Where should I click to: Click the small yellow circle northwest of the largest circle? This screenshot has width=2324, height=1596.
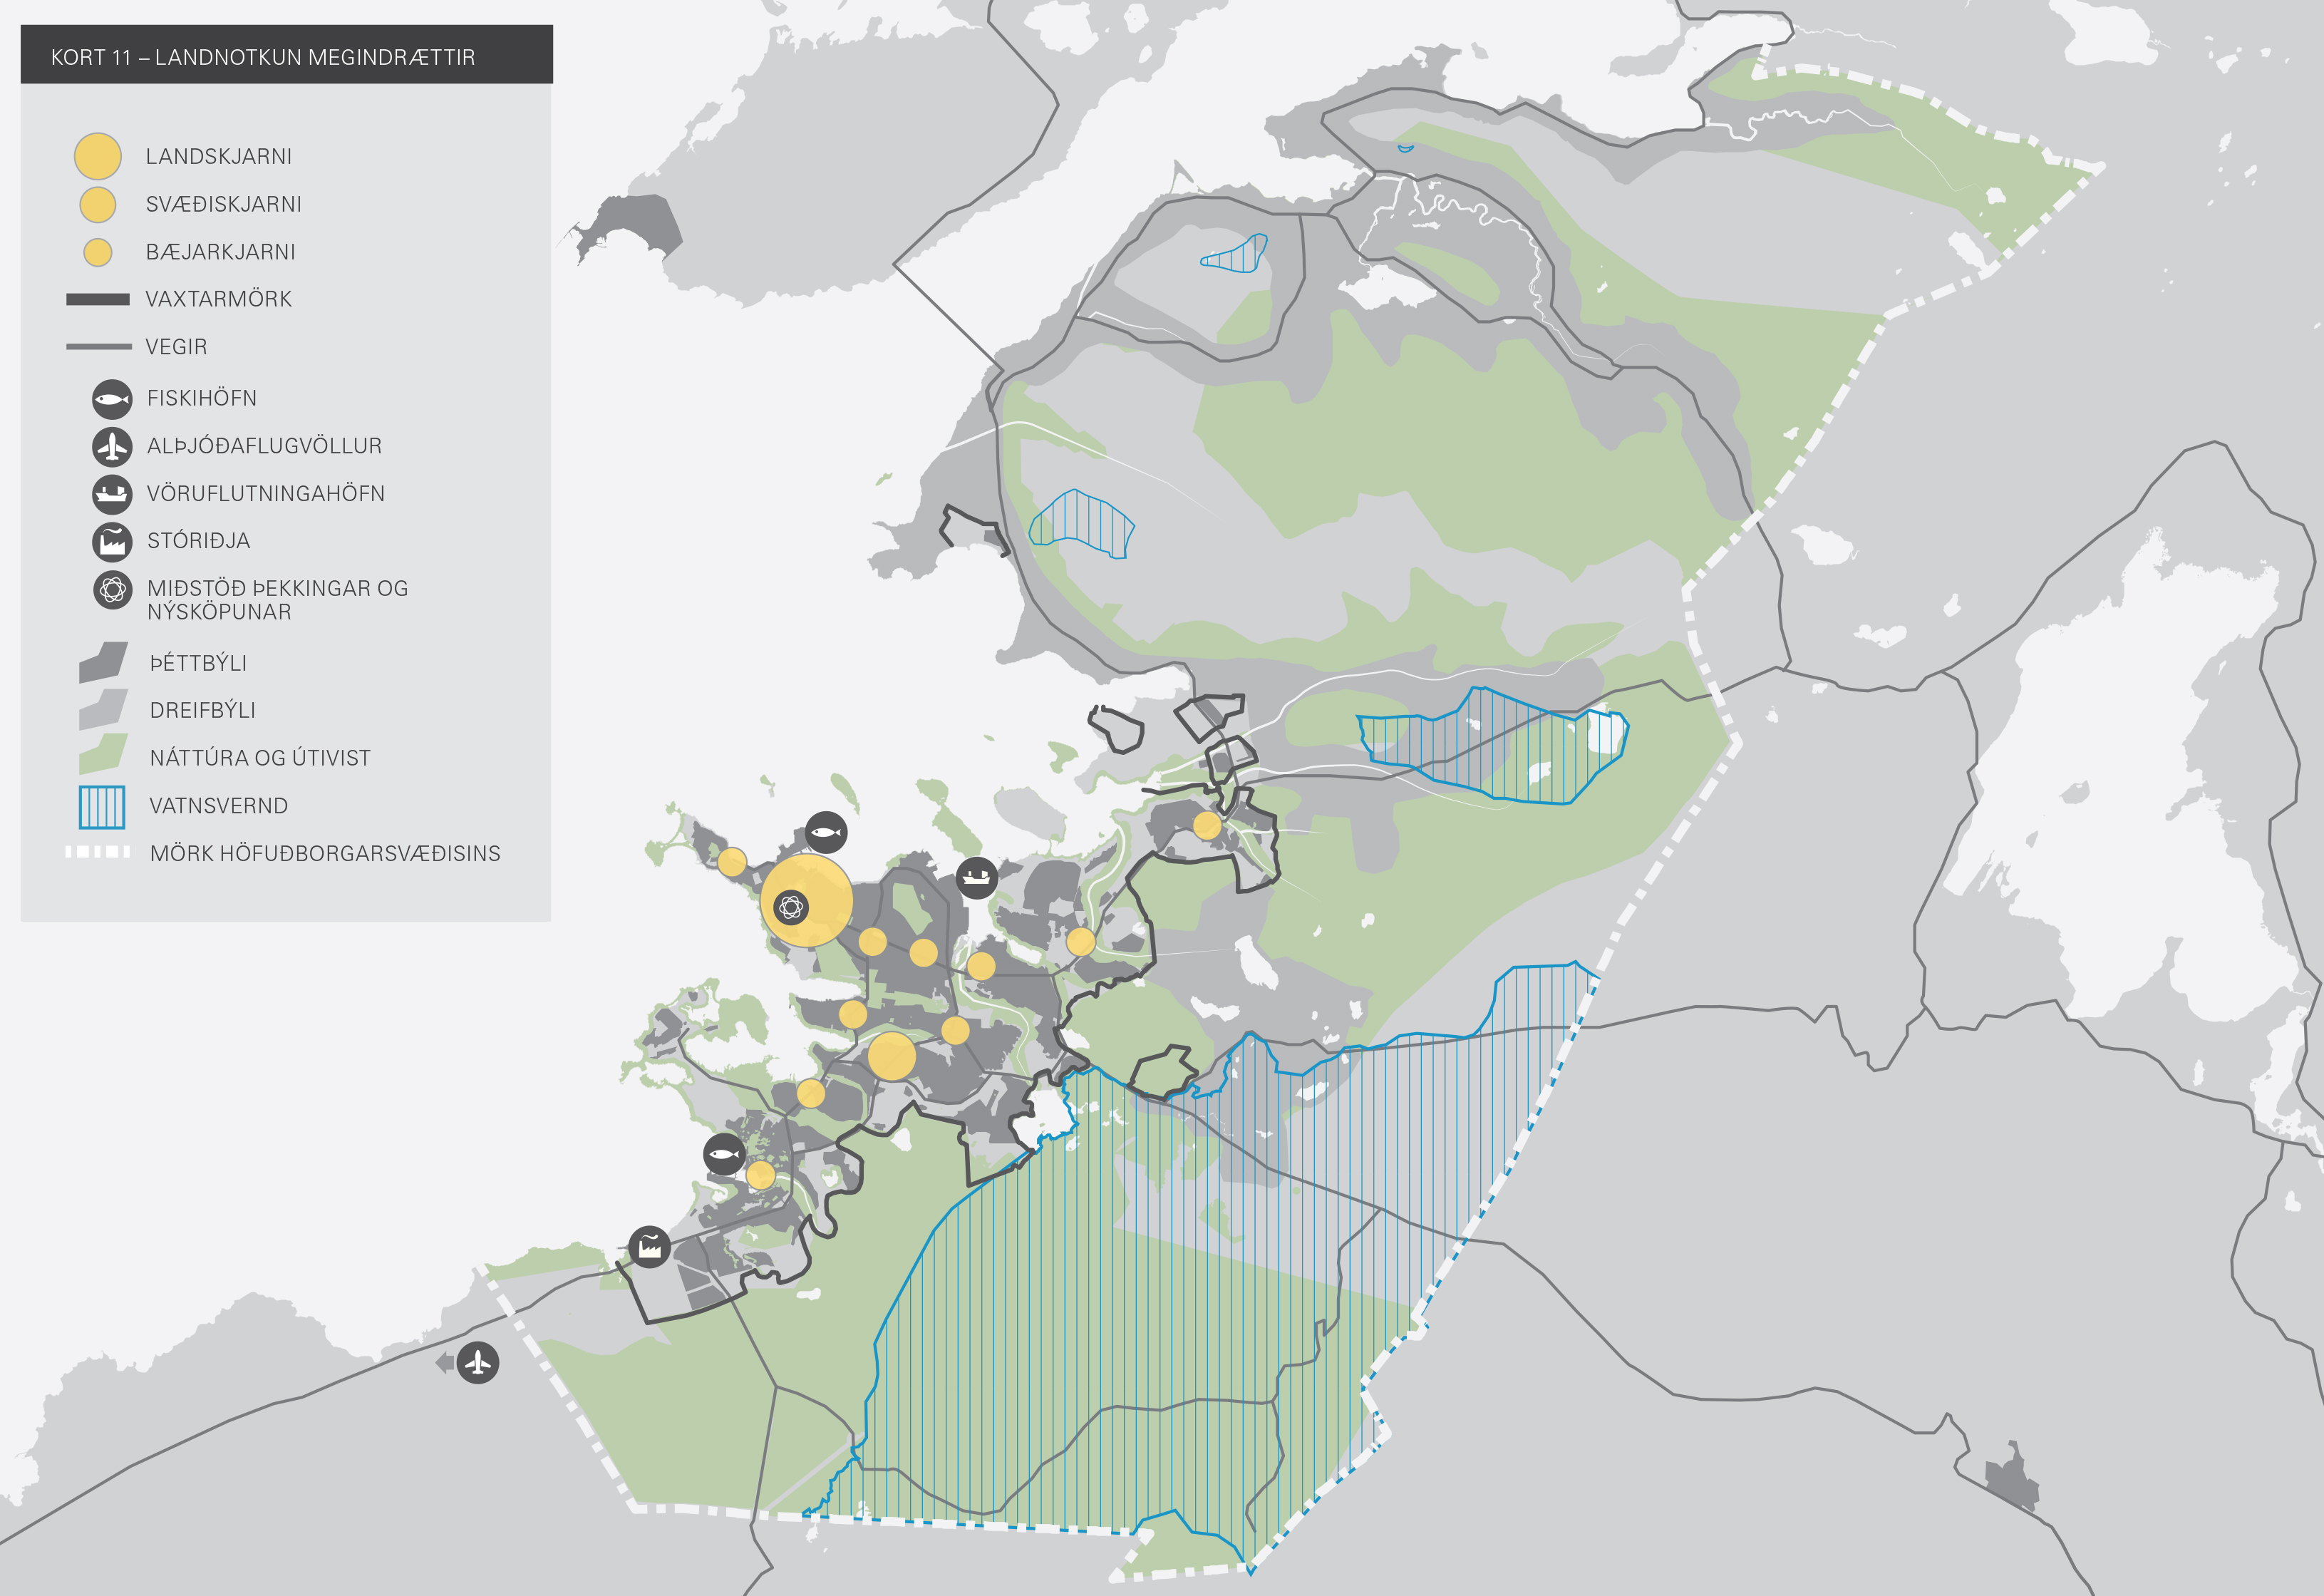point(732,862)
